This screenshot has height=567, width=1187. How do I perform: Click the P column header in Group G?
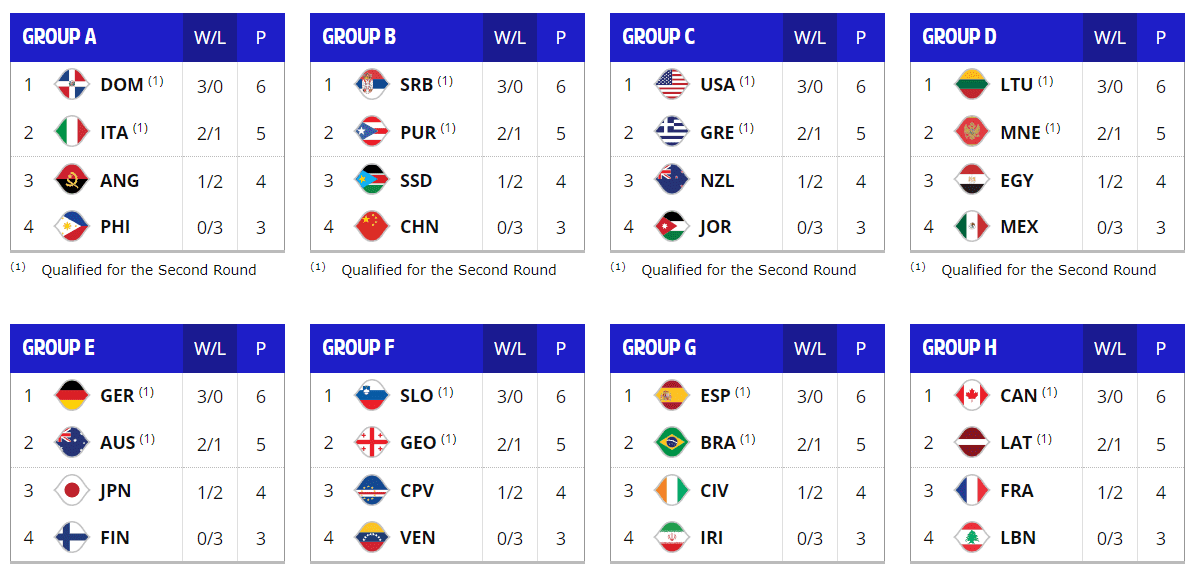[x=861, y=347]
